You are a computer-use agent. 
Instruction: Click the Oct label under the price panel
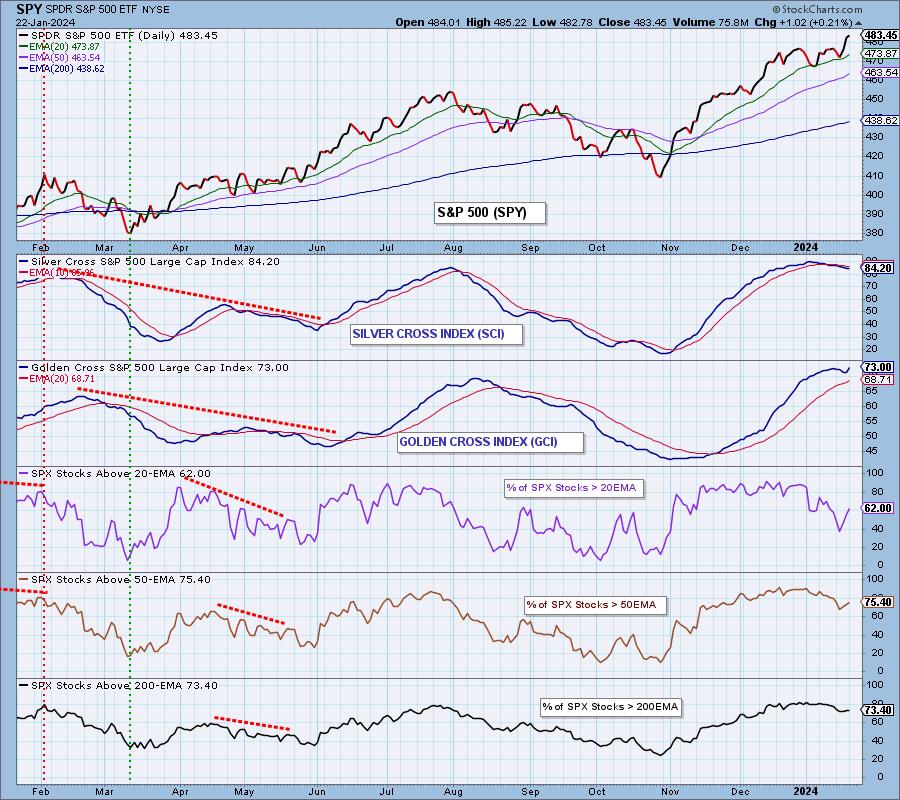(x=597, y=248)
